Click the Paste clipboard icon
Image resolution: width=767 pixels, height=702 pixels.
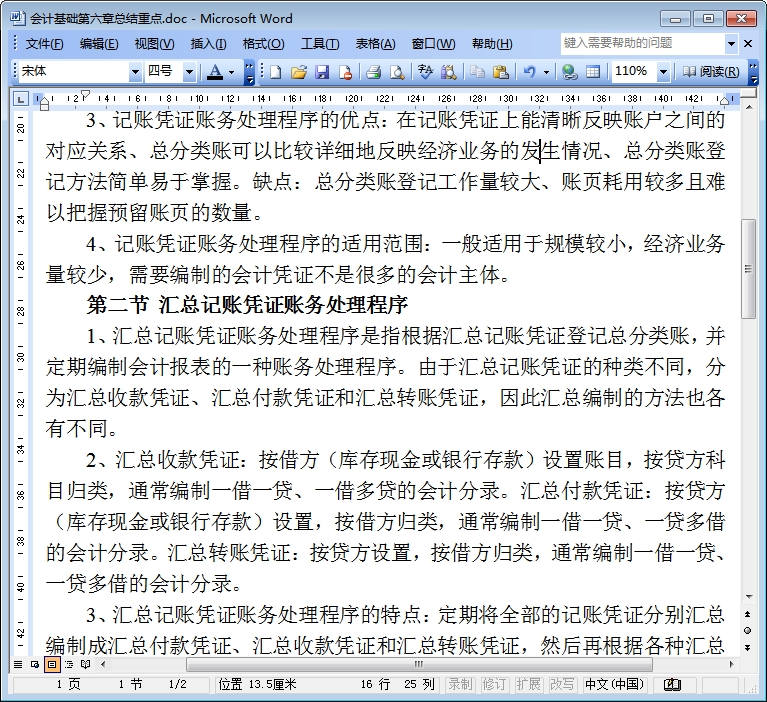[x=500, y=72]
